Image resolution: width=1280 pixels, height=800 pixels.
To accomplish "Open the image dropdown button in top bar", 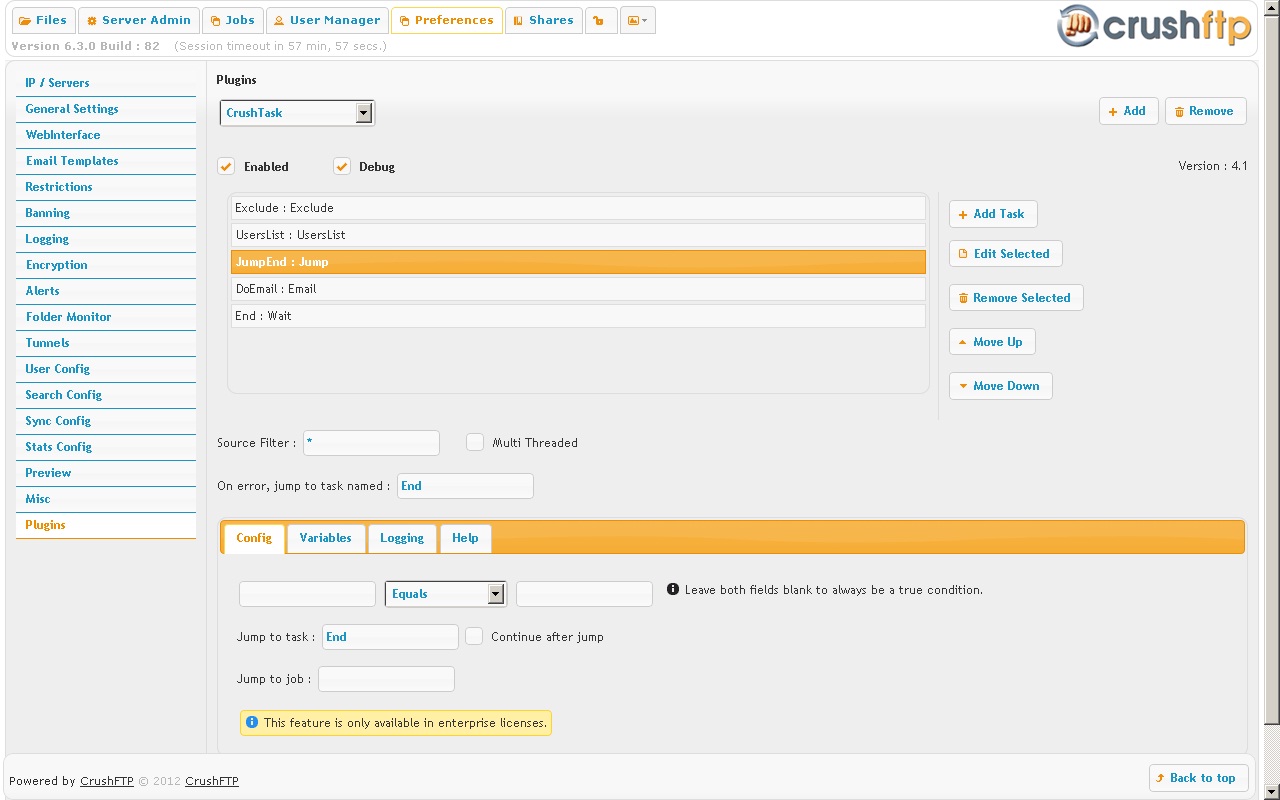I will [637, 20].
